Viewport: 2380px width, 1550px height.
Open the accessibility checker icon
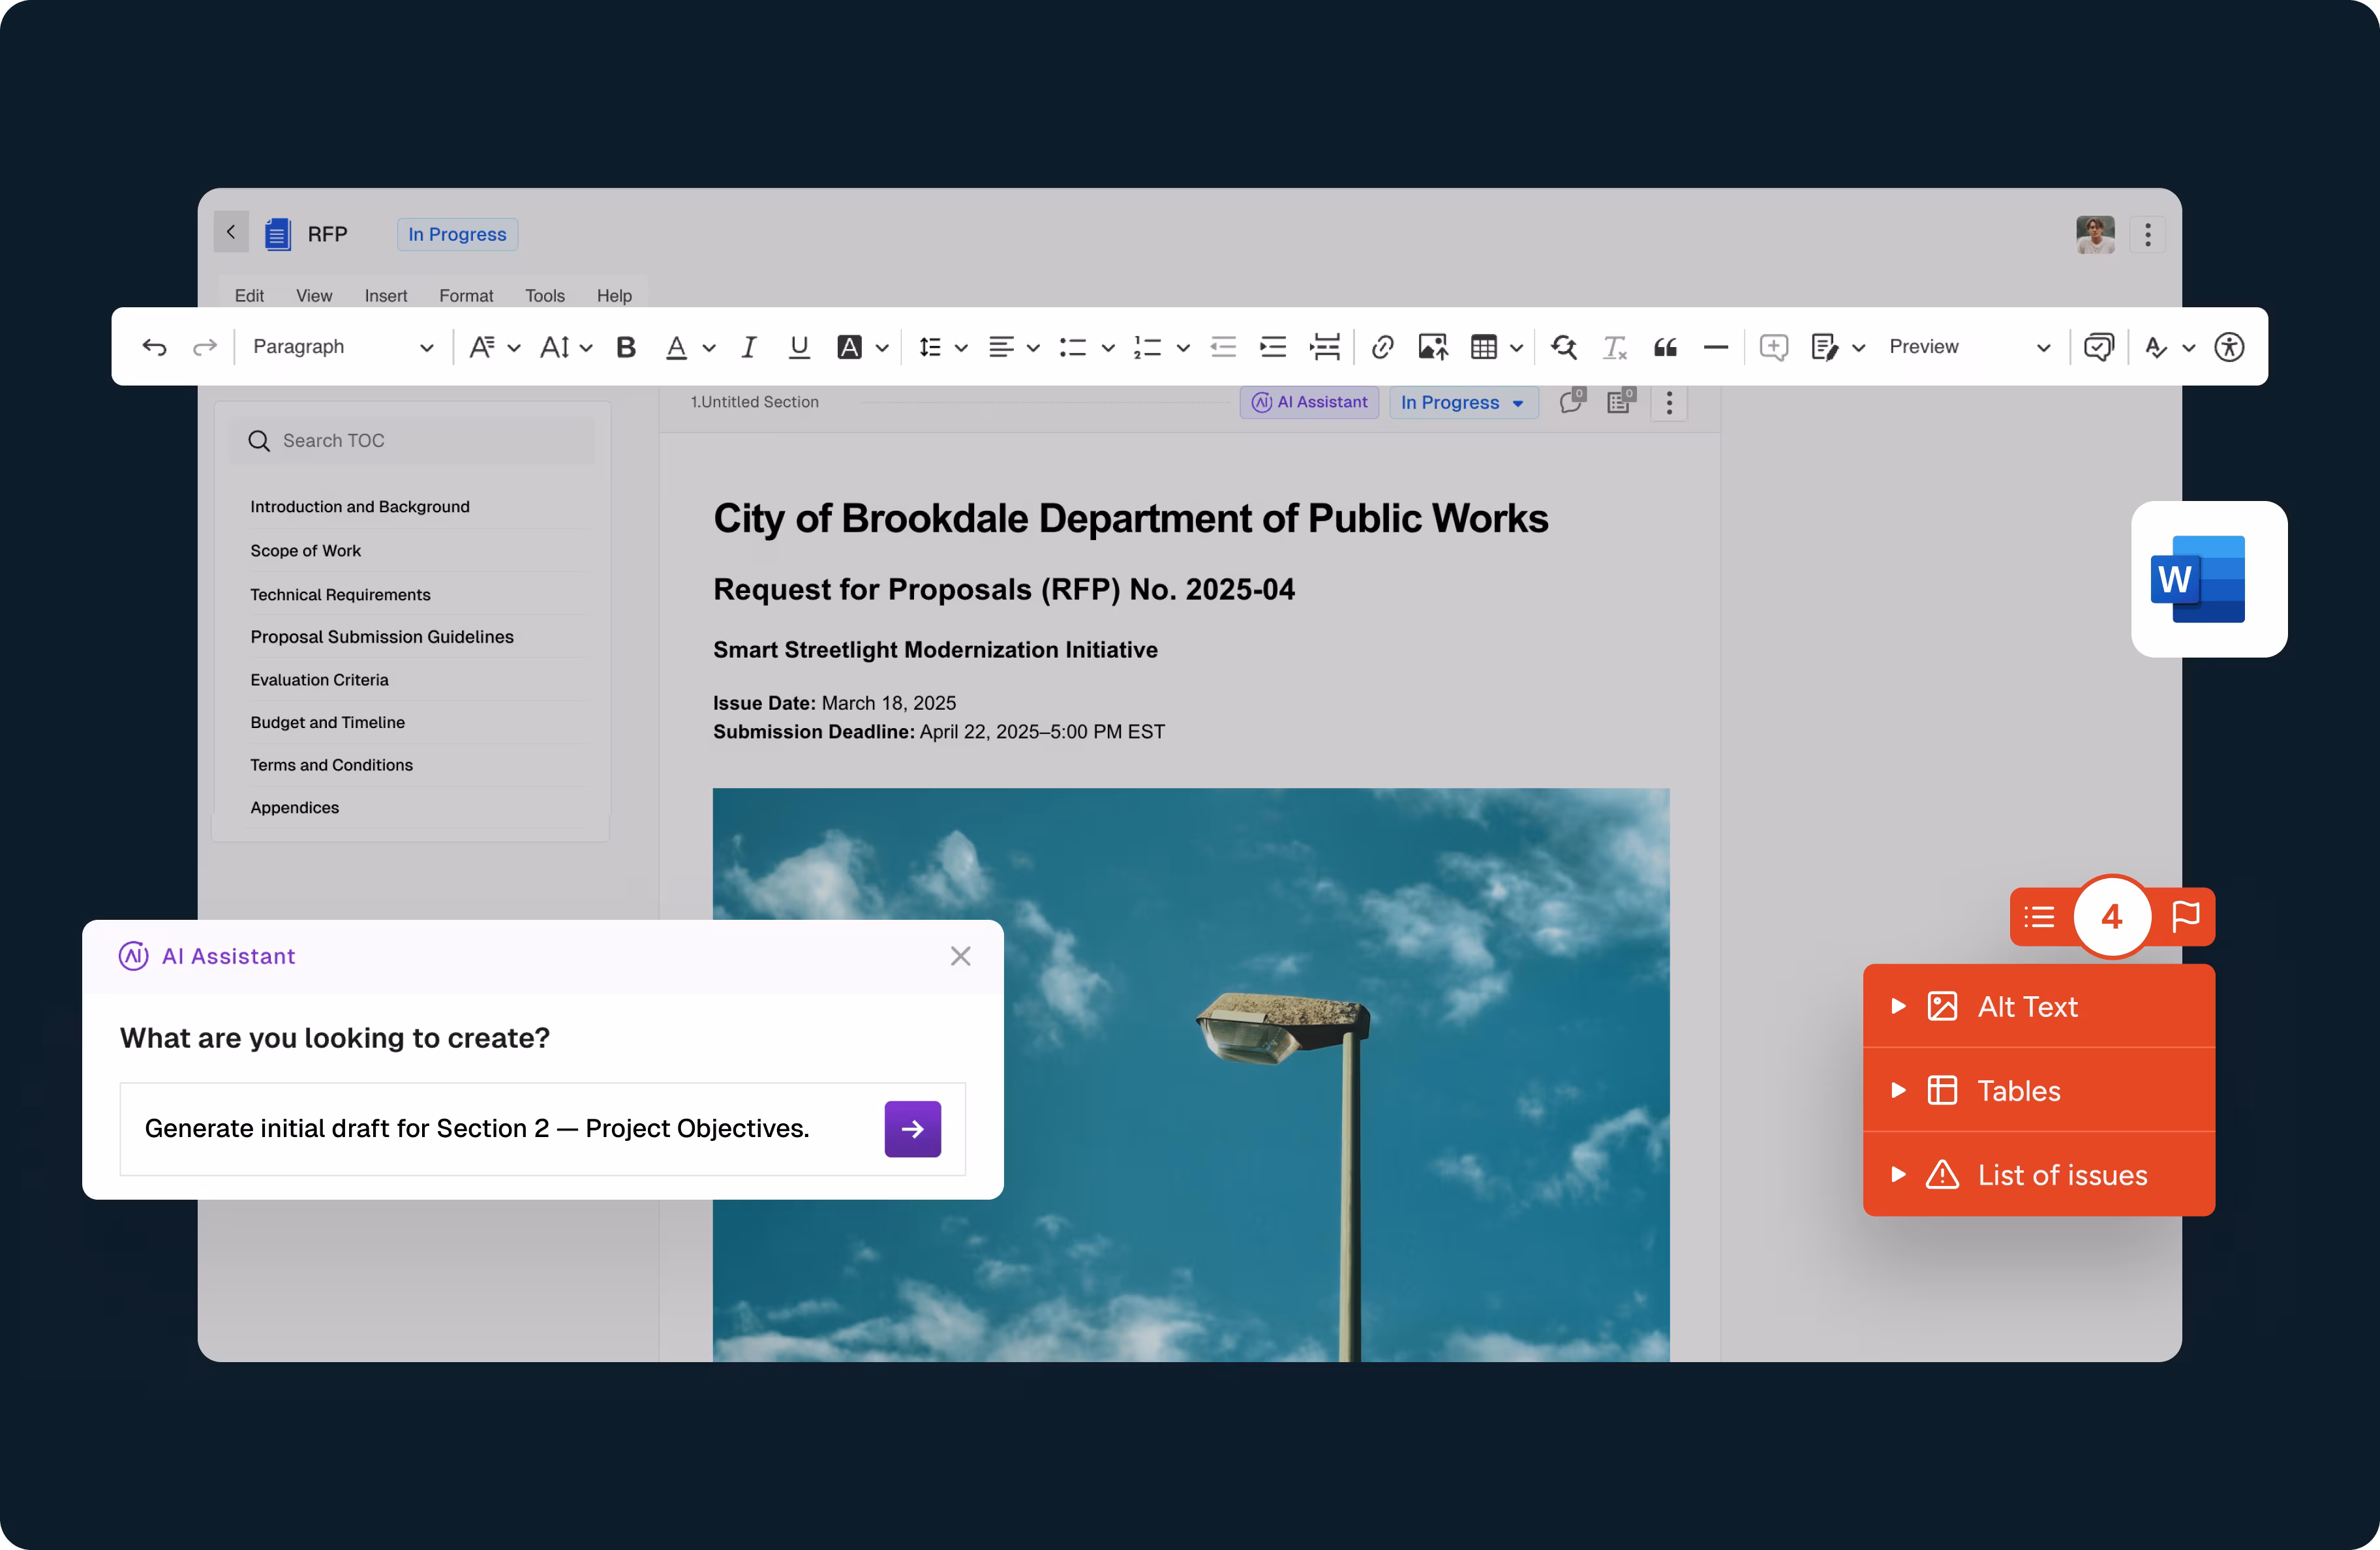(x=2229, y=347)
